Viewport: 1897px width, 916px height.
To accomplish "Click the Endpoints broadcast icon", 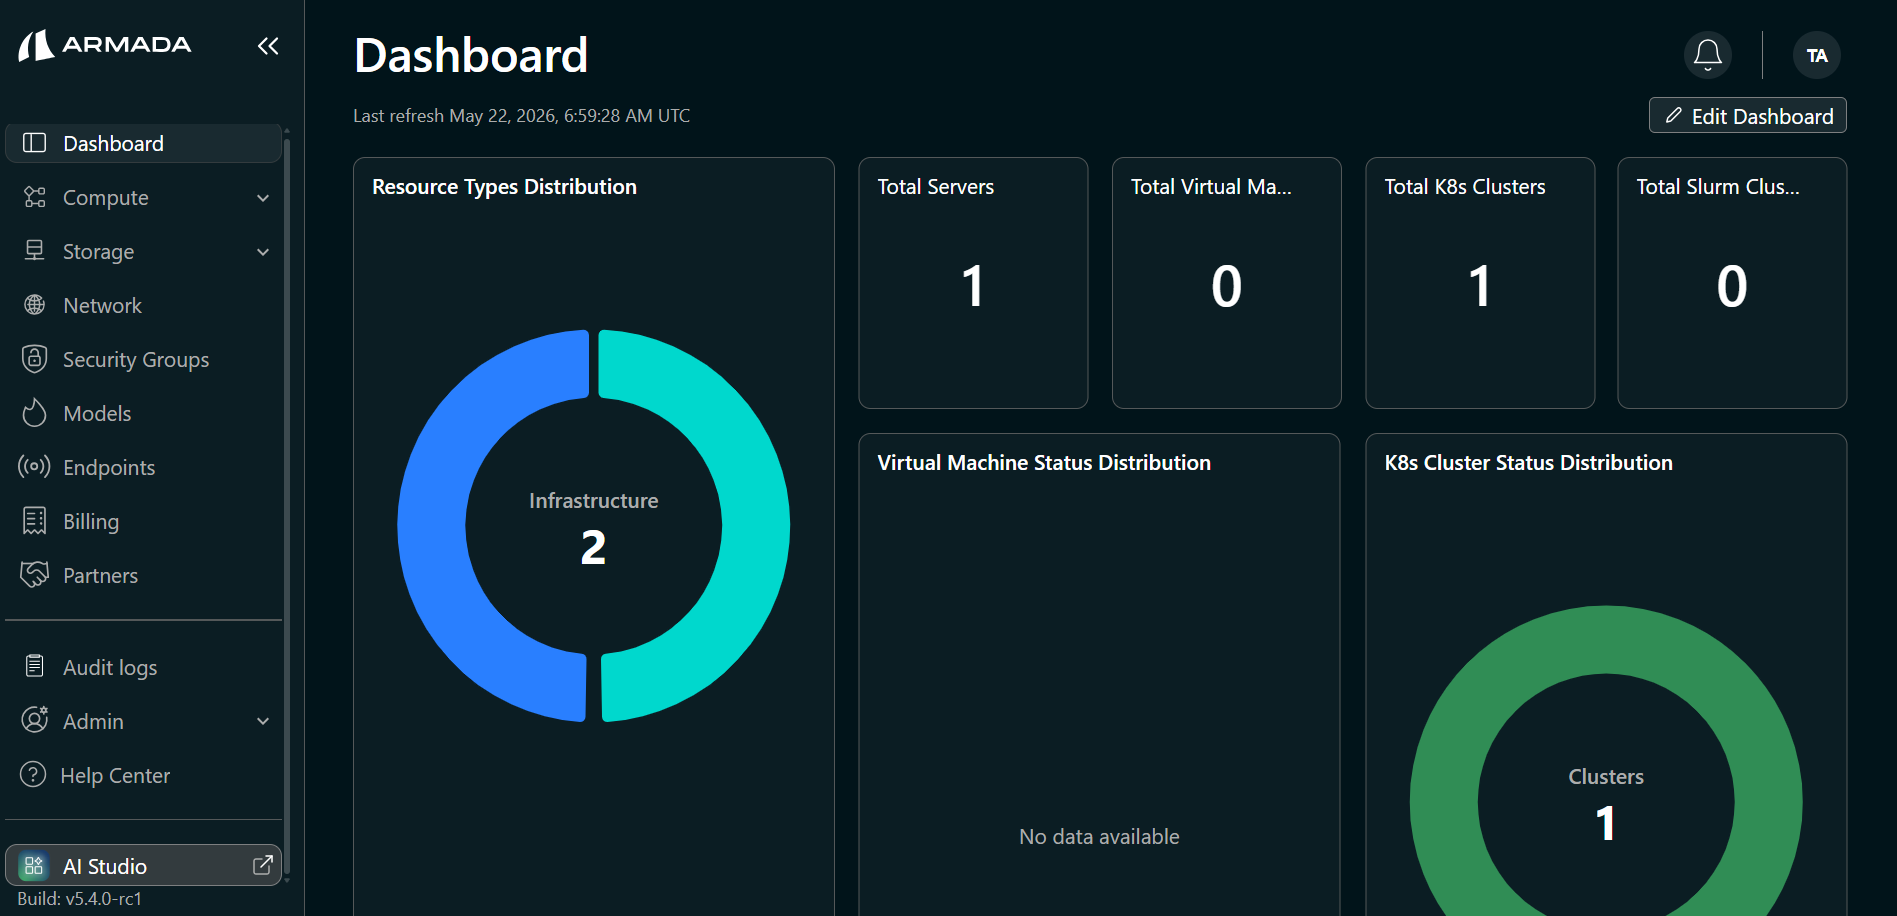I will 35,467.
